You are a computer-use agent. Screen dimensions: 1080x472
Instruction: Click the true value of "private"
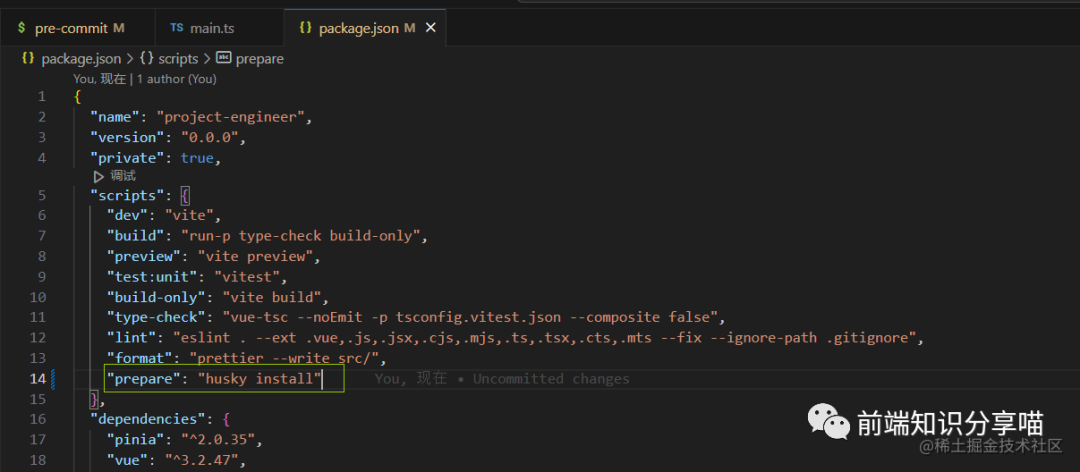tap(197, 158)
